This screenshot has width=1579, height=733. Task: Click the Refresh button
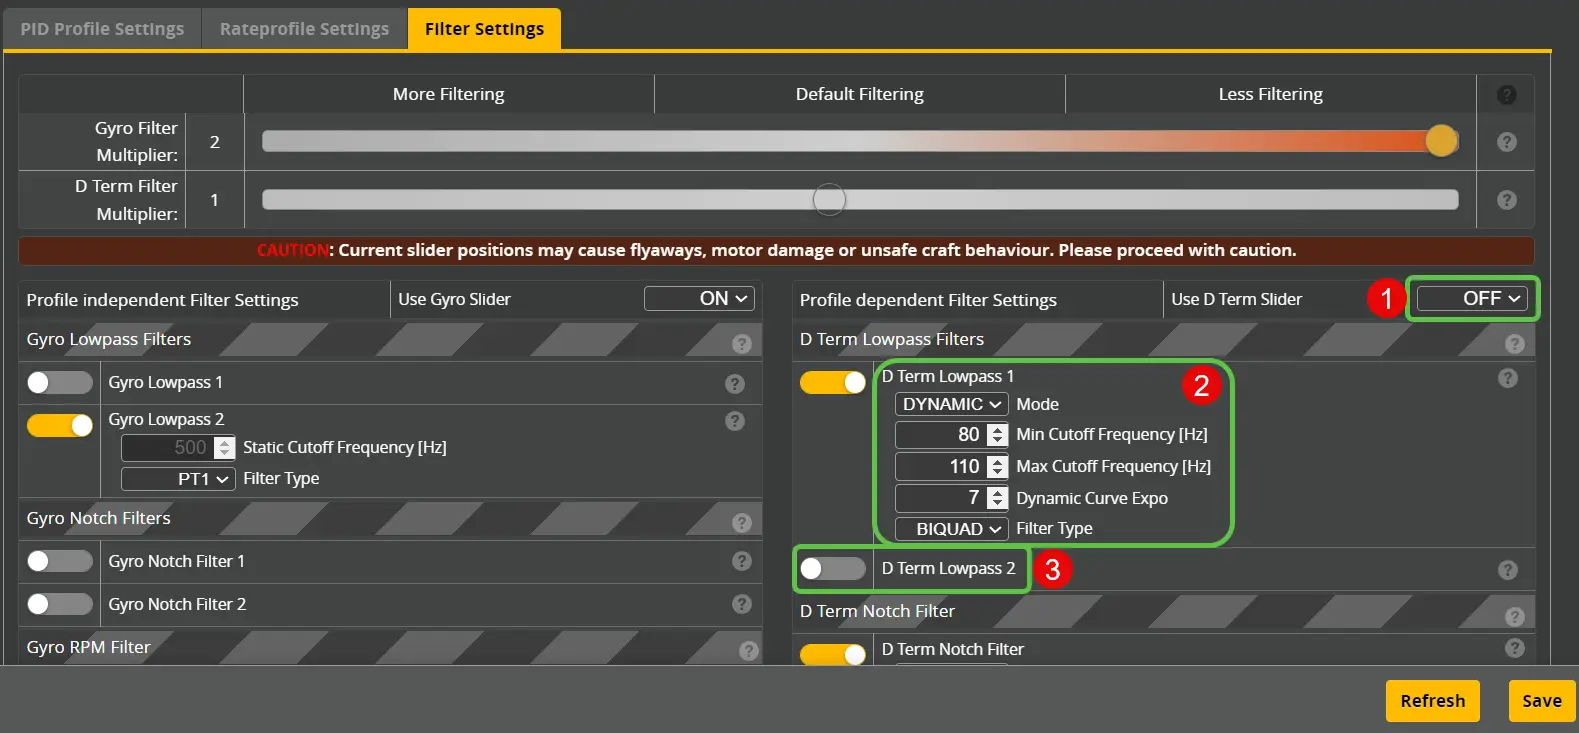pos(1432,701)
